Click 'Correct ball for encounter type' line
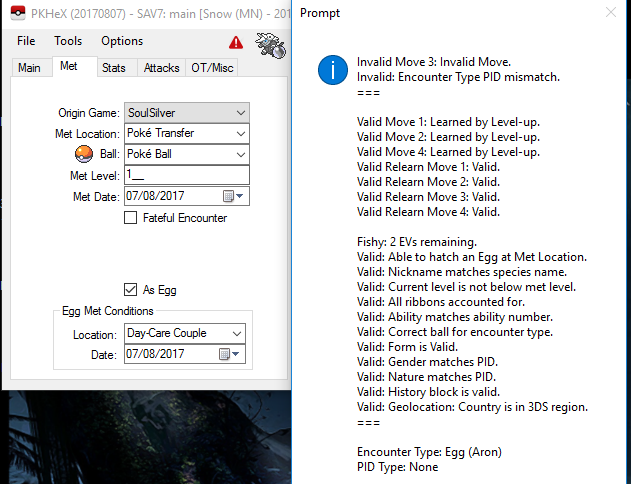 (455, 332)
